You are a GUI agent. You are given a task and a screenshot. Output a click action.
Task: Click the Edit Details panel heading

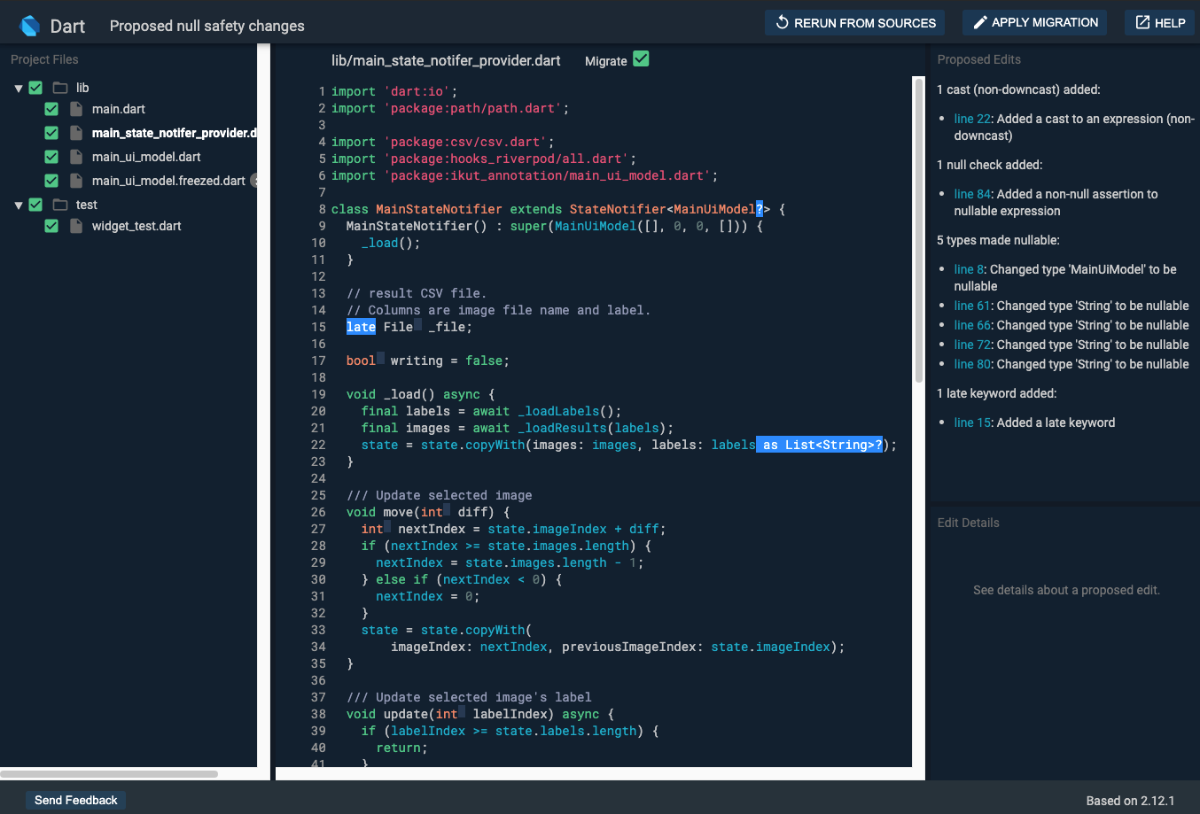968,523
